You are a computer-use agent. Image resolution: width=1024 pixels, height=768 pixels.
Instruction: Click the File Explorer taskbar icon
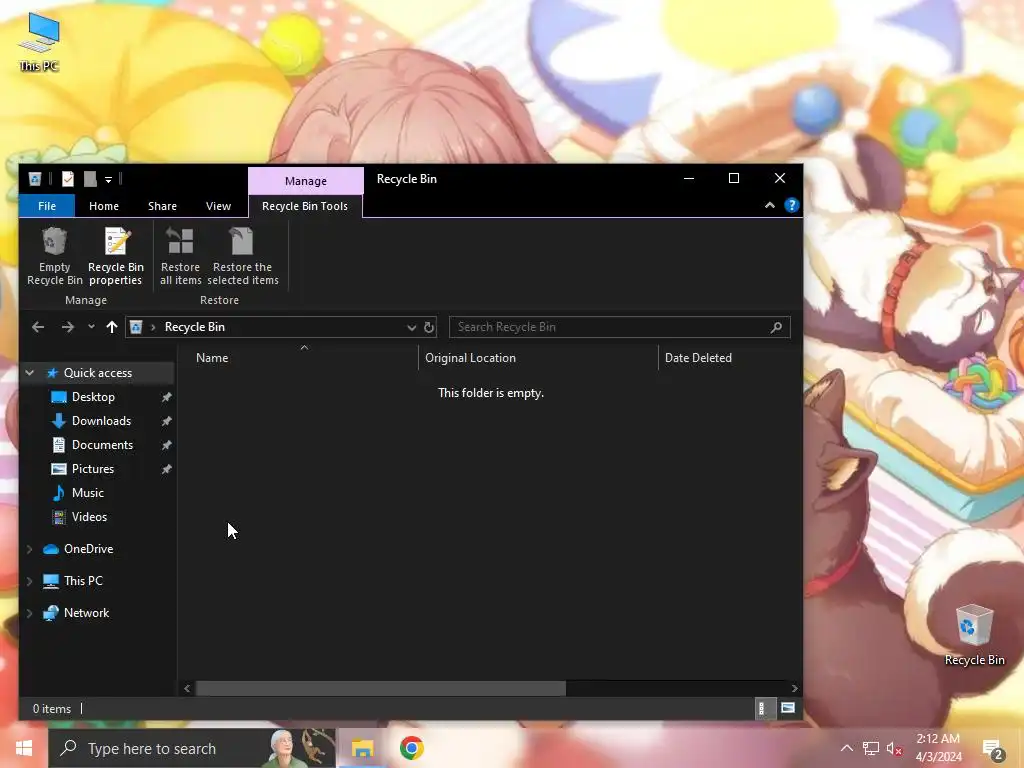click(362, 748)
